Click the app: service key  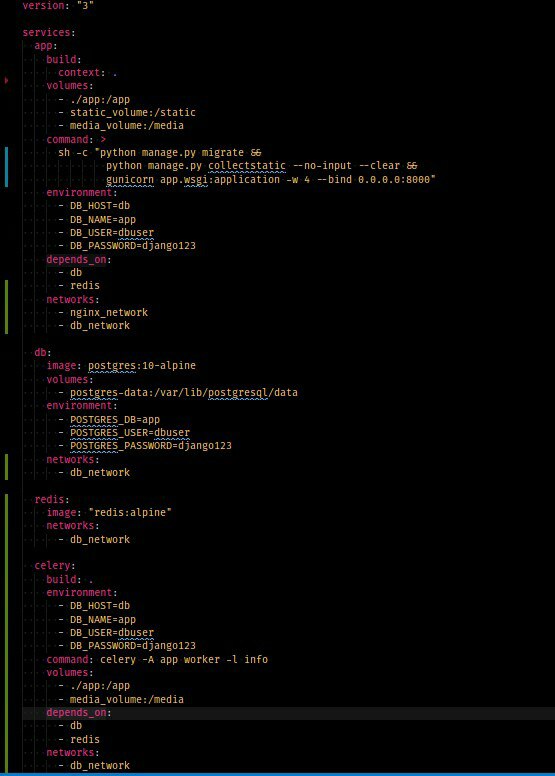pyautogui.click(x=46, y=46)
